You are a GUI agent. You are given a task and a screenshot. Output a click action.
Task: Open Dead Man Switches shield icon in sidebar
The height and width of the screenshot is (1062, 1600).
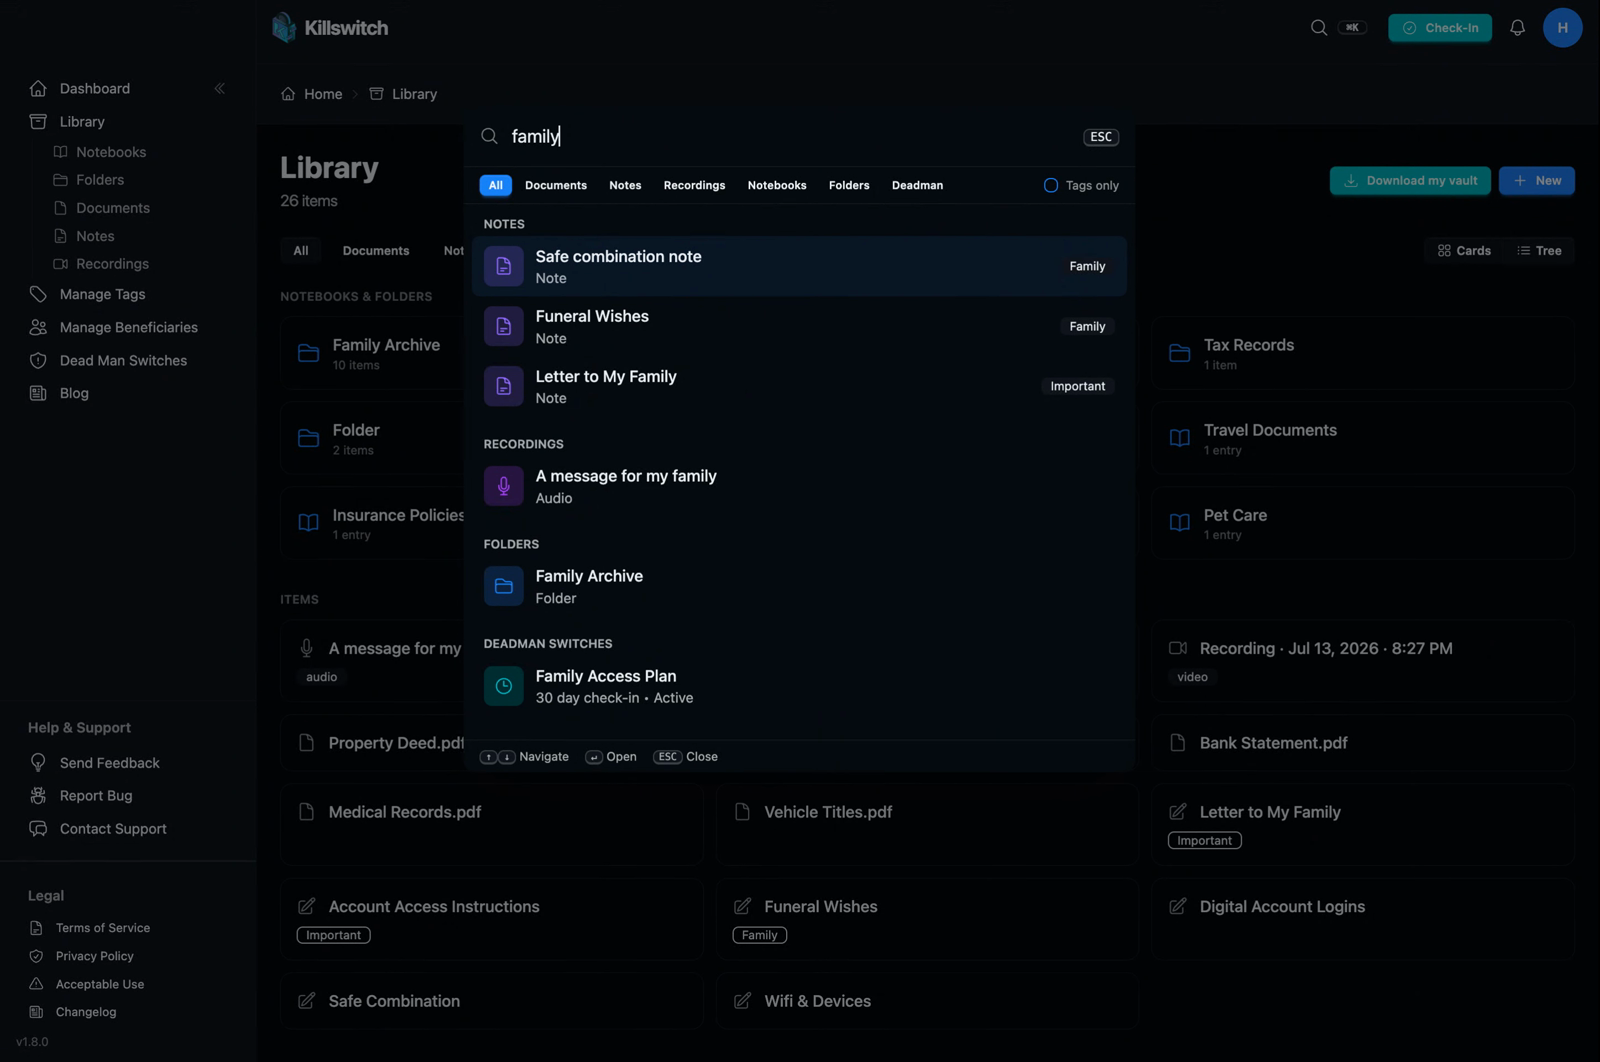pyautogui.click(x=38, y=360)
